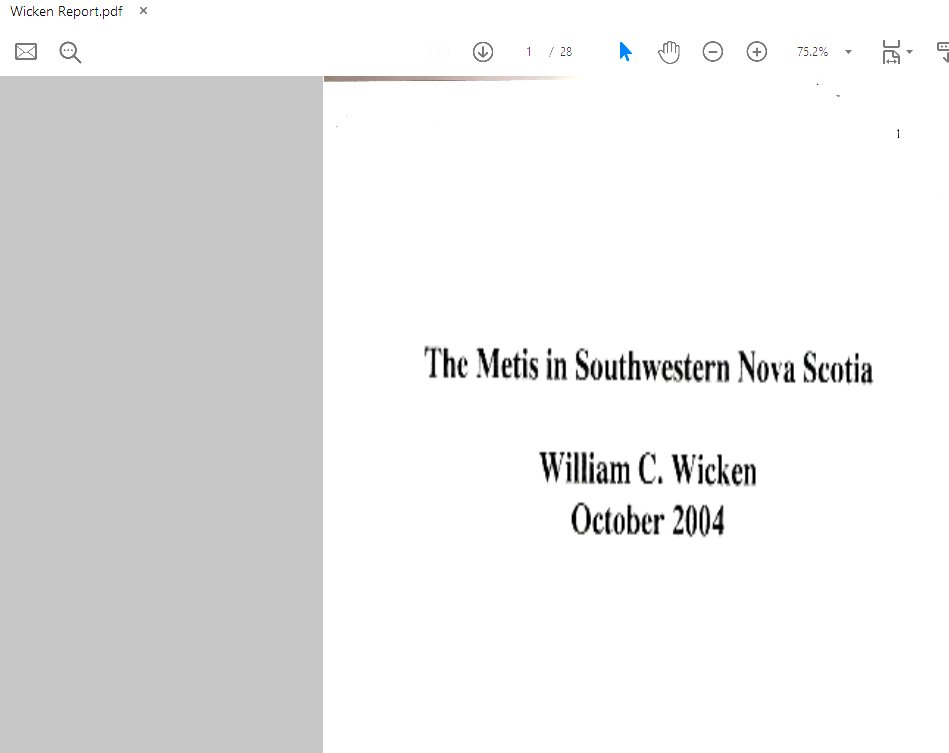The image size is (949, 753).
Task: Go to previous page with up arrow
Action: [x=438, y=52]
